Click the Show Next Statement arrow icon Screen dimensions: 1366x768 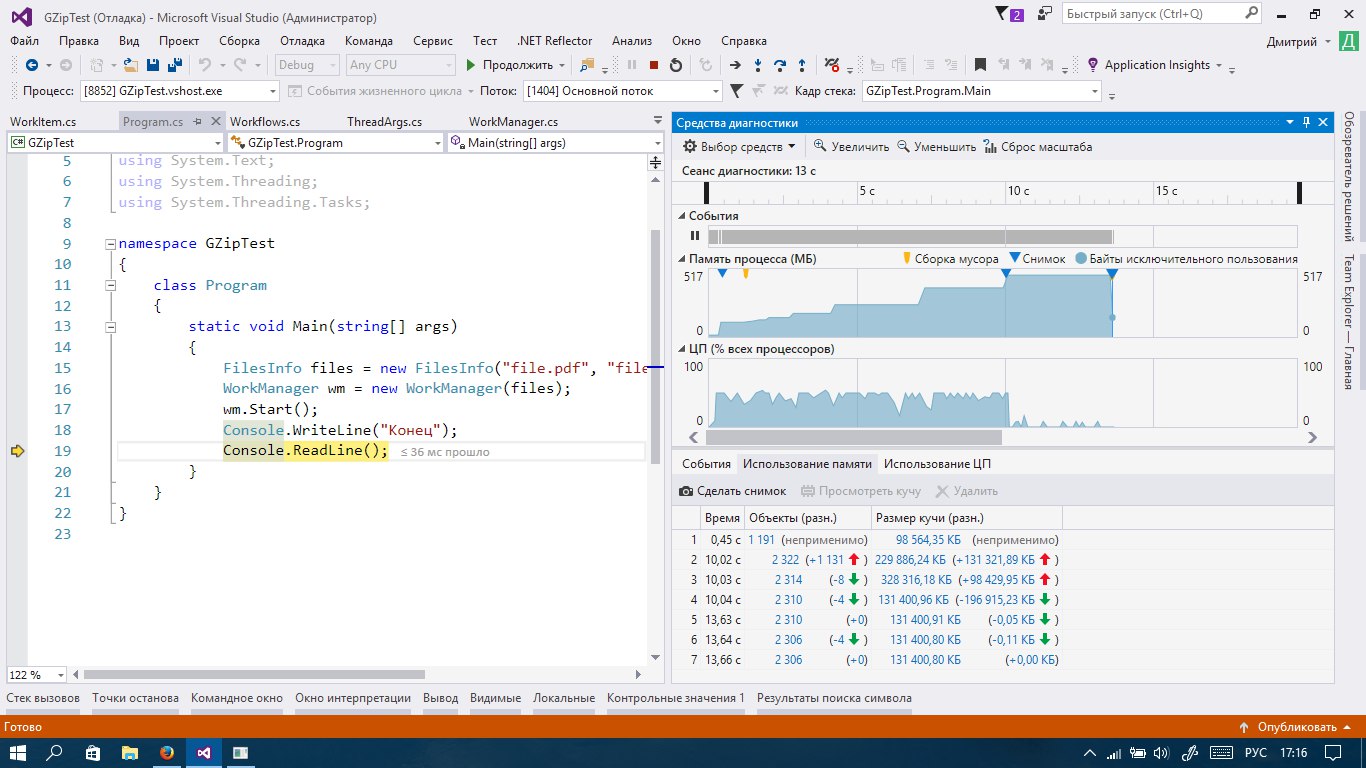point(735,65)
